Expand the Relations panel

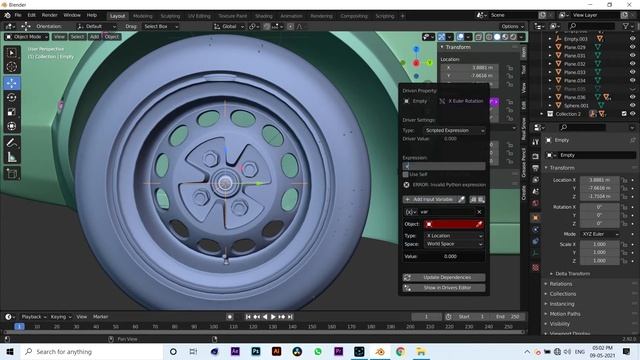pos(560,284)
